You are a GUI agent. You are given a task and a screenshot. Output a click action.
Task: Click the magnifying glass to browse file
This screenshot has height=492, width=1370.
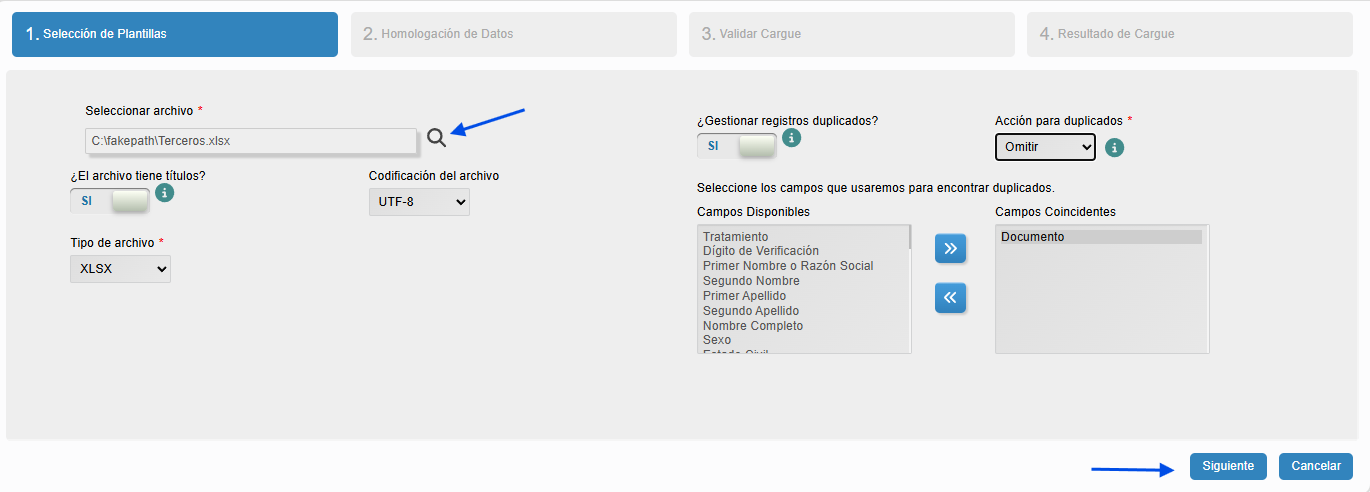[436, 138]
